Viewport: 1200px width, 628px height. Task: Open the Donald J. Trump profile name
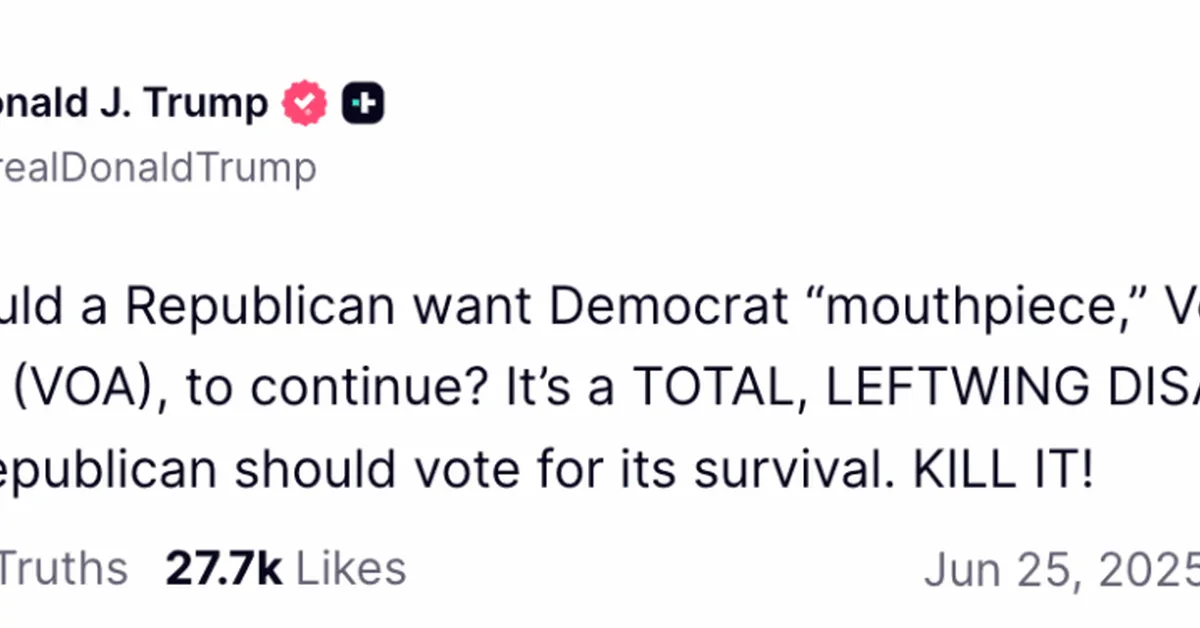[x=134, y=104]
